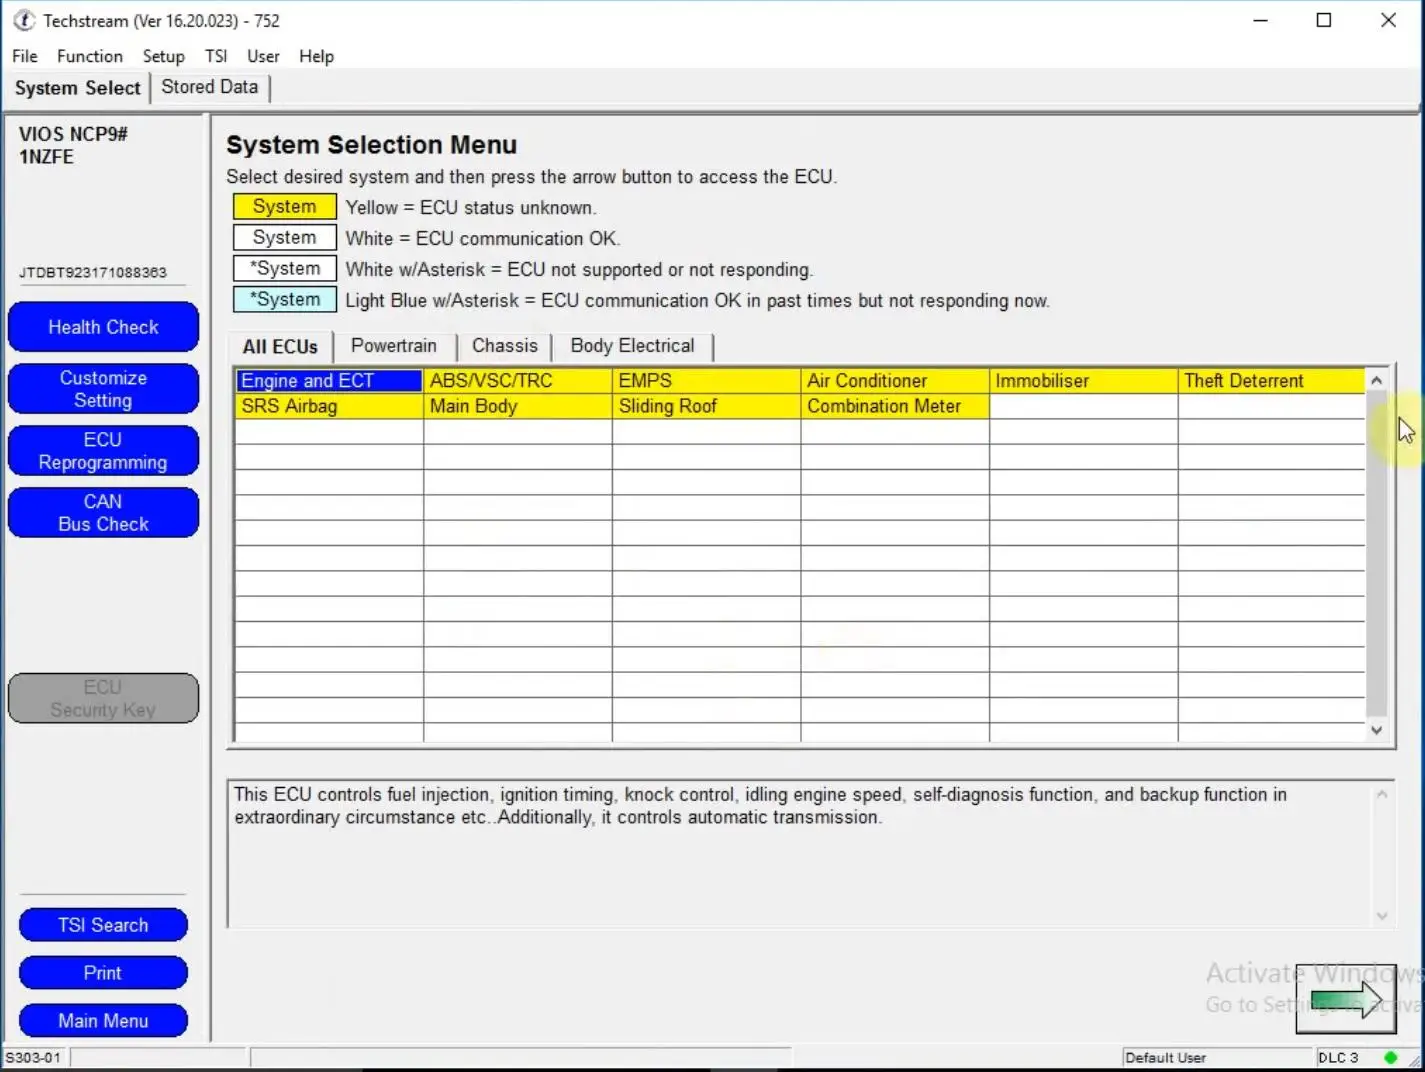Image resolution: width=1425 pixels, height=1072 pixels.
Task: Select the Main Body system
Action: (518, 406)
